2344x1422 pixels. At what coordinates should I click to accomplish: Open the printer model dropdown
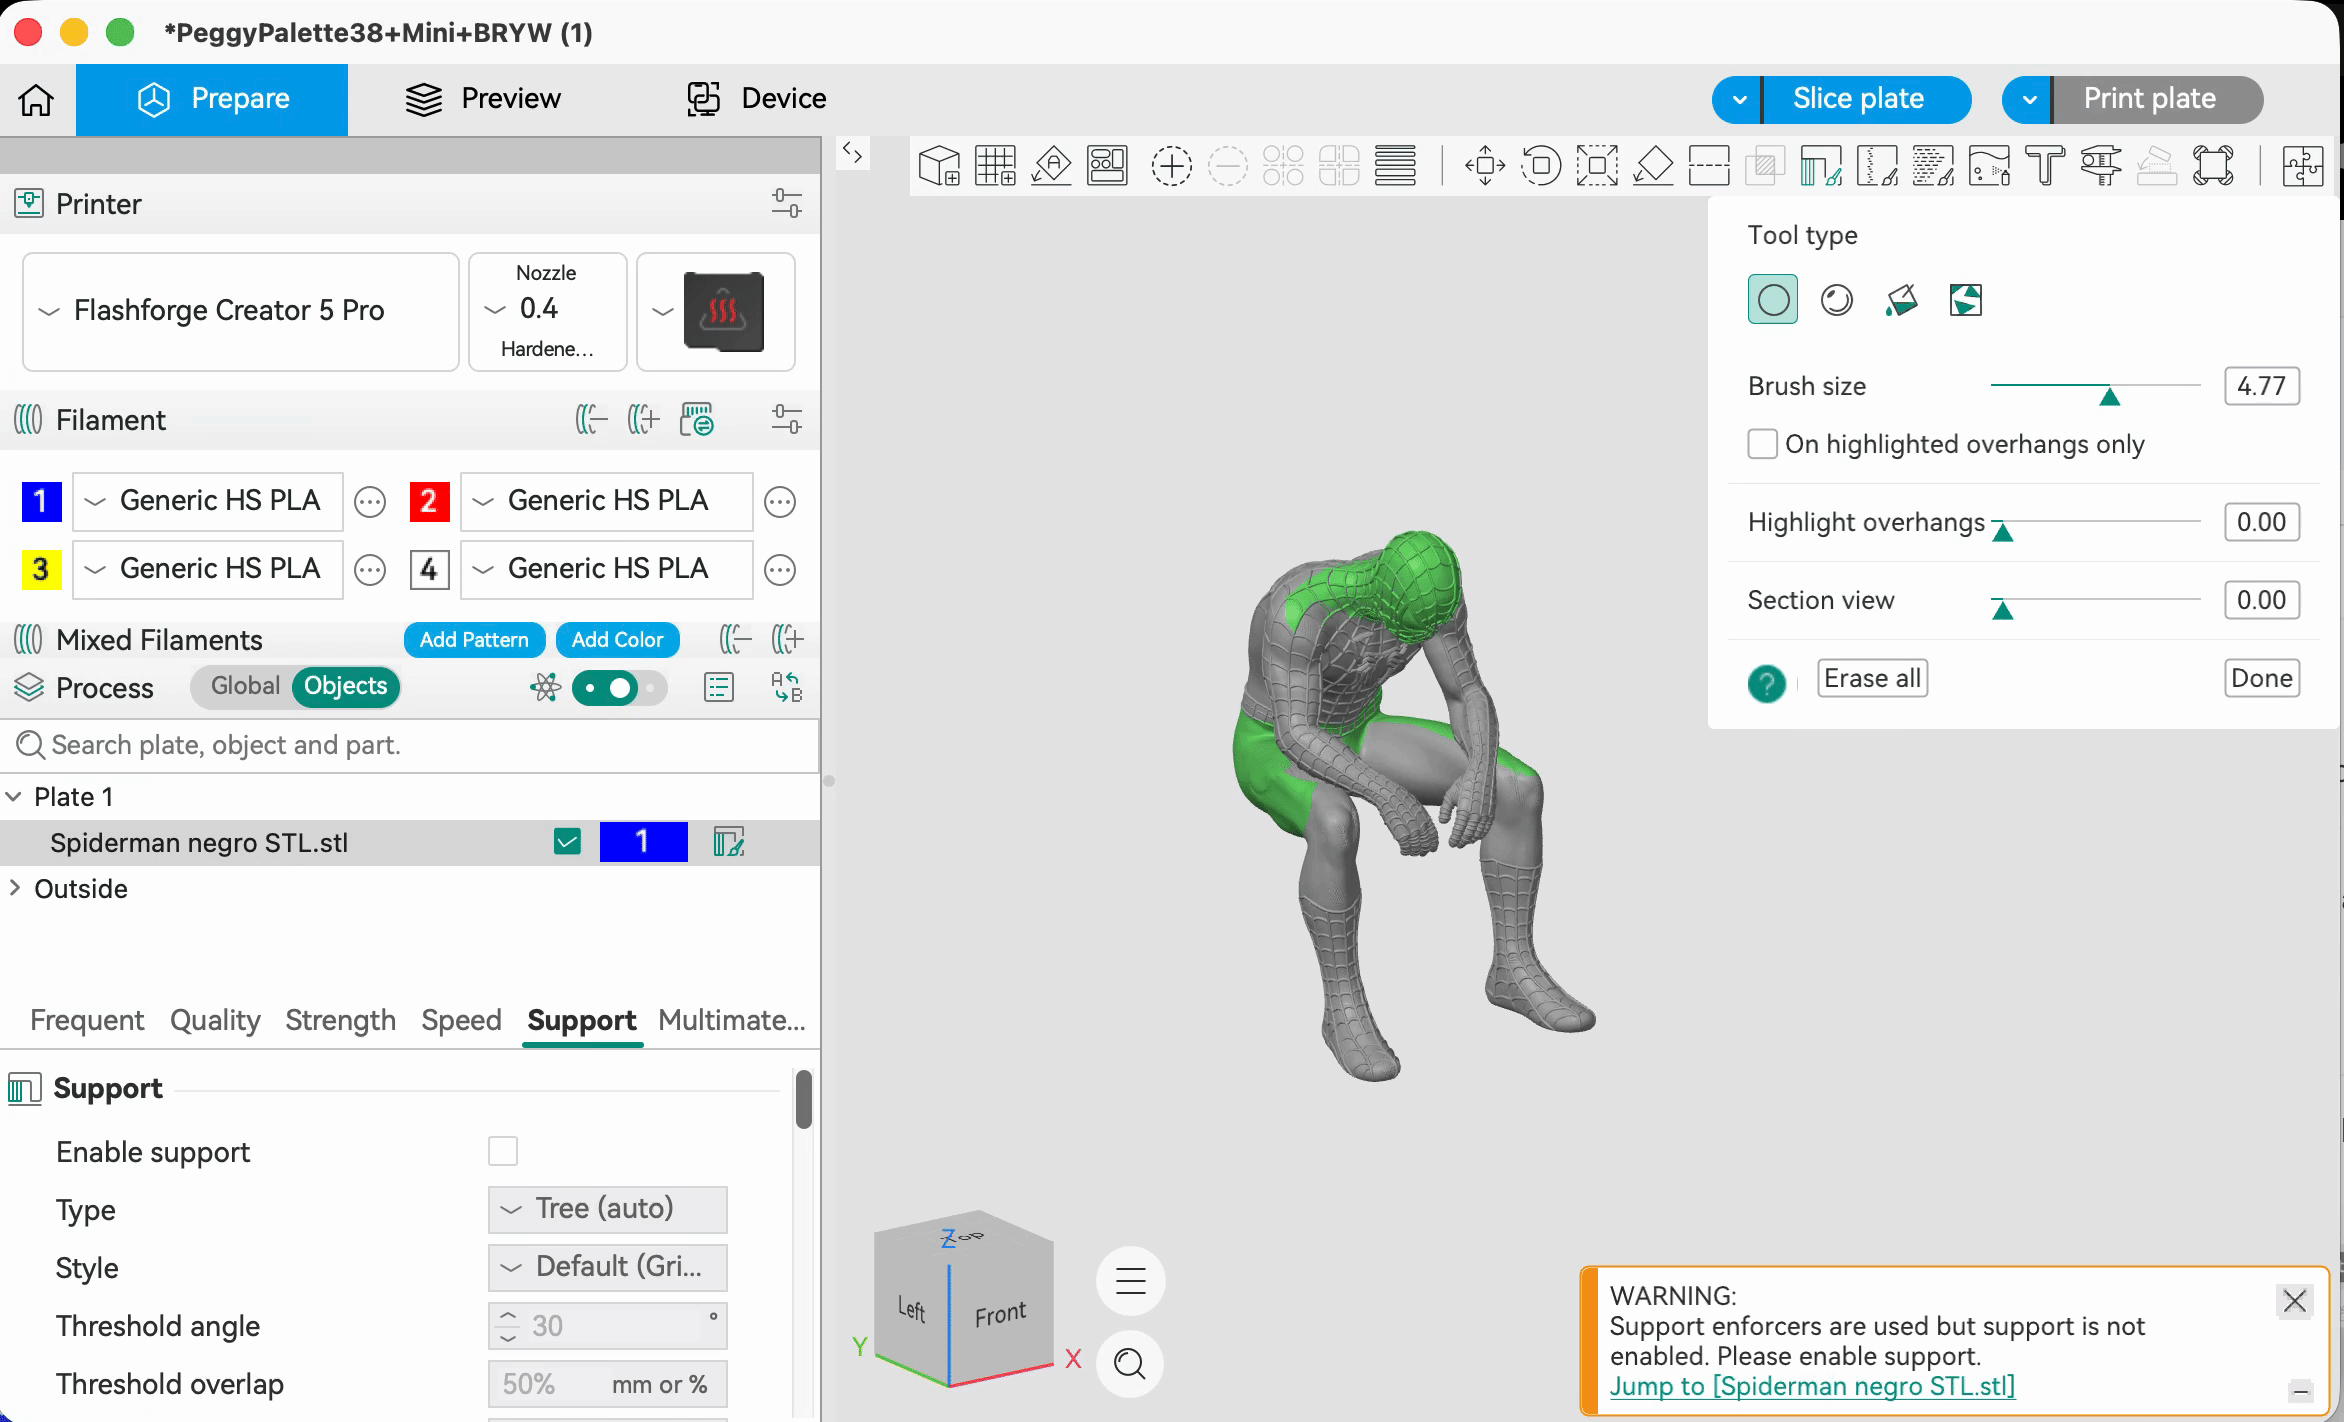coord(240,311)
